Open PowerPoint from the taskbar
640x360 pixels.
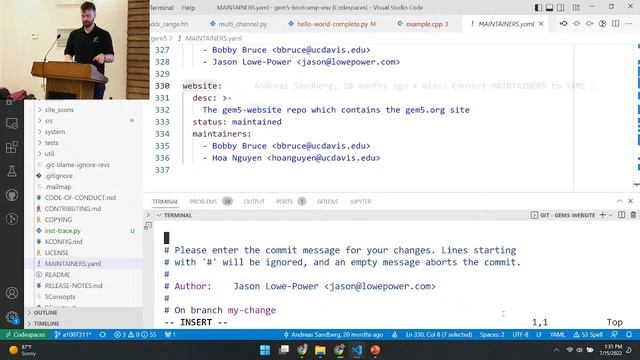[x=375, y=350]
